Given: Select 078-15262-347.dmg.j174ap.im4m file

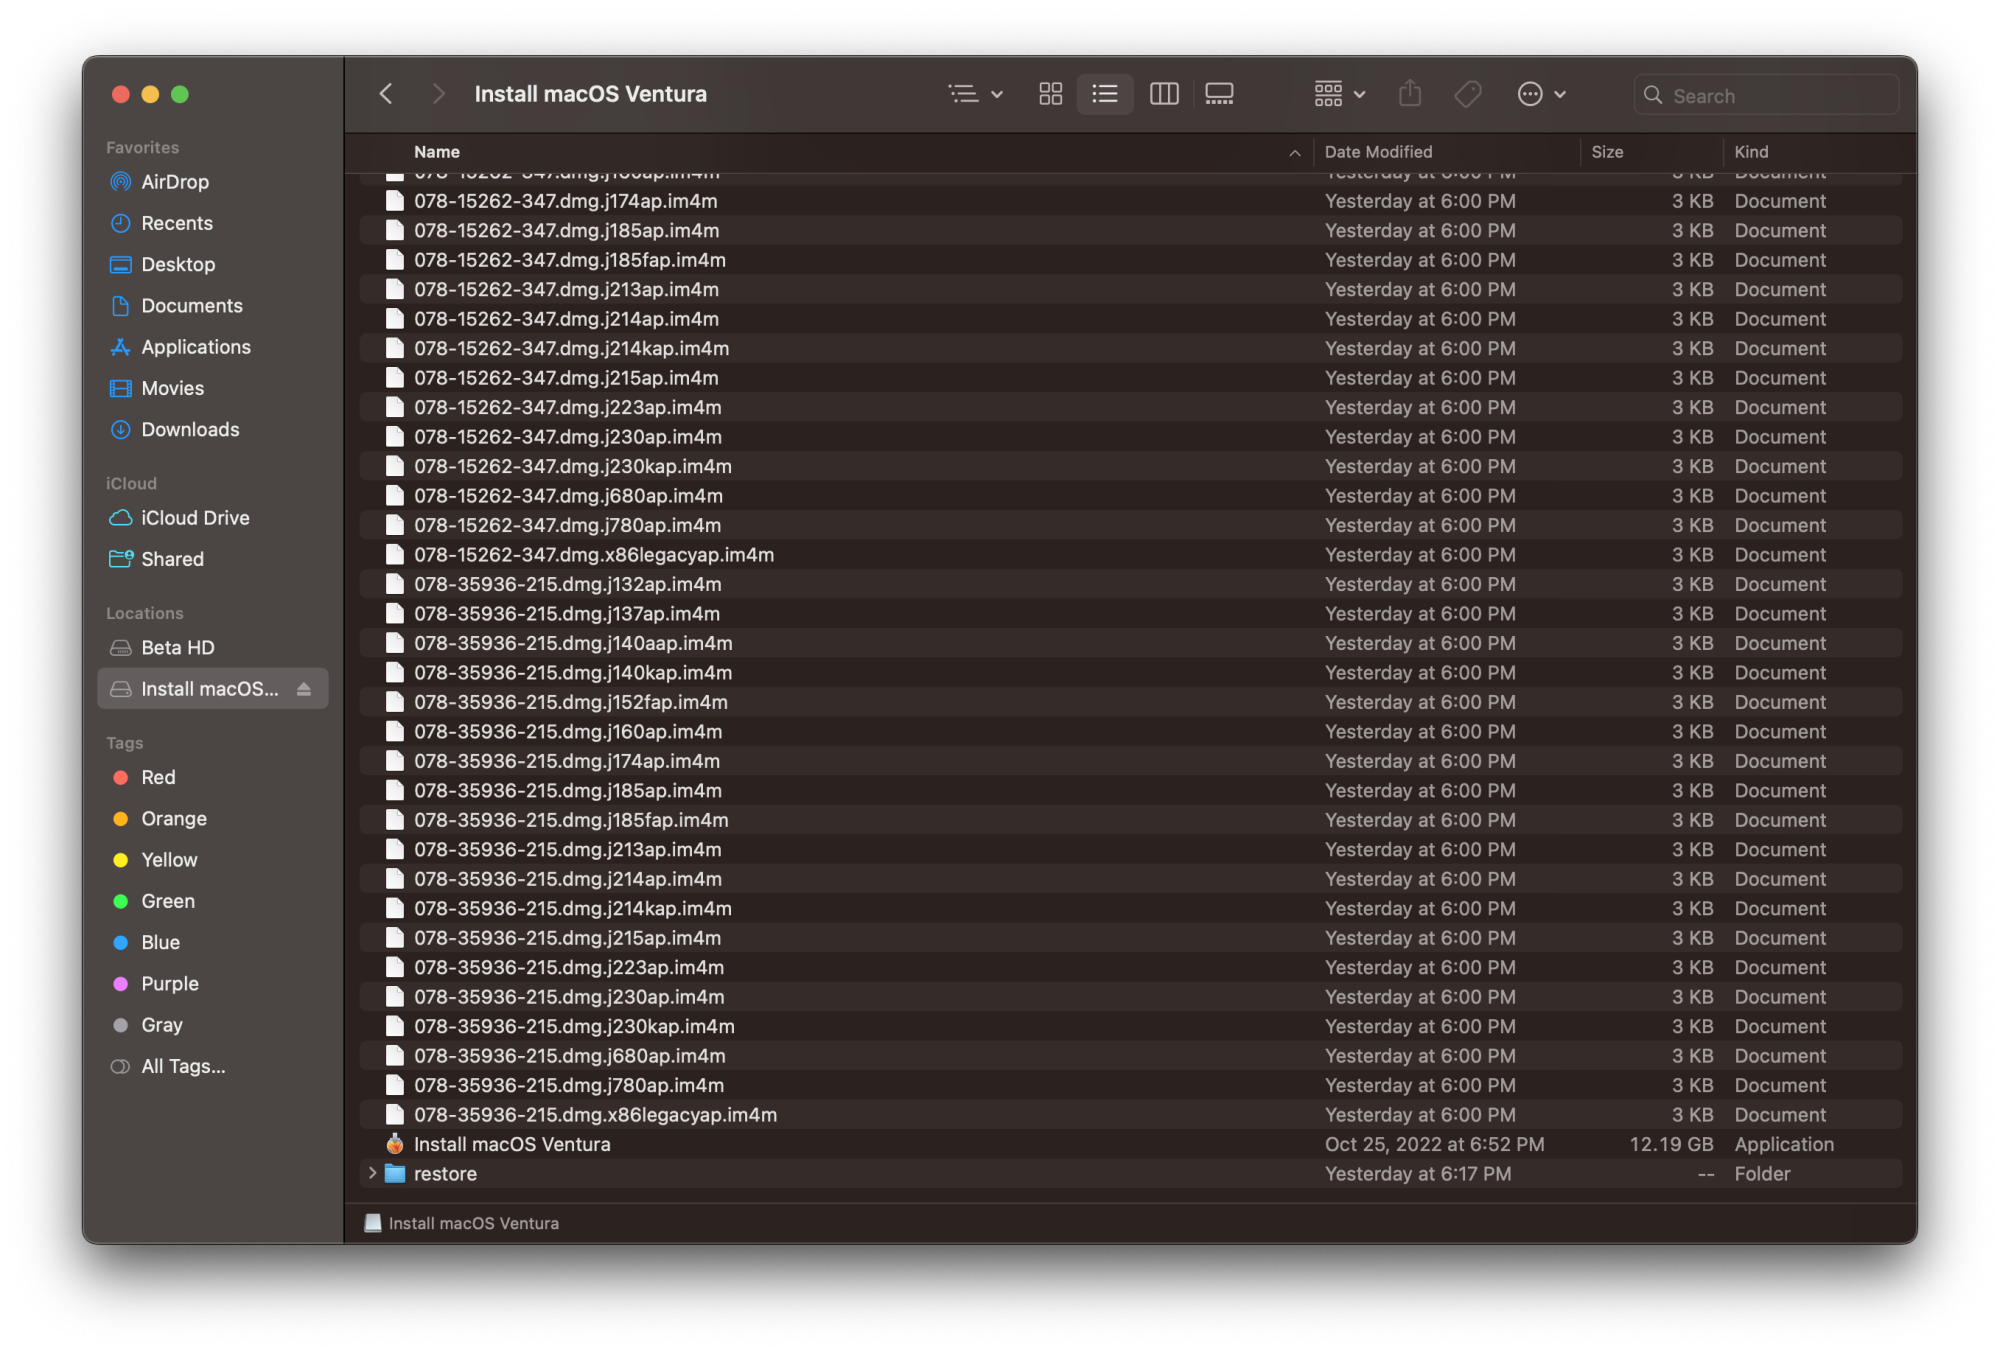Looking at the screenshot, I should point(1130,201).
